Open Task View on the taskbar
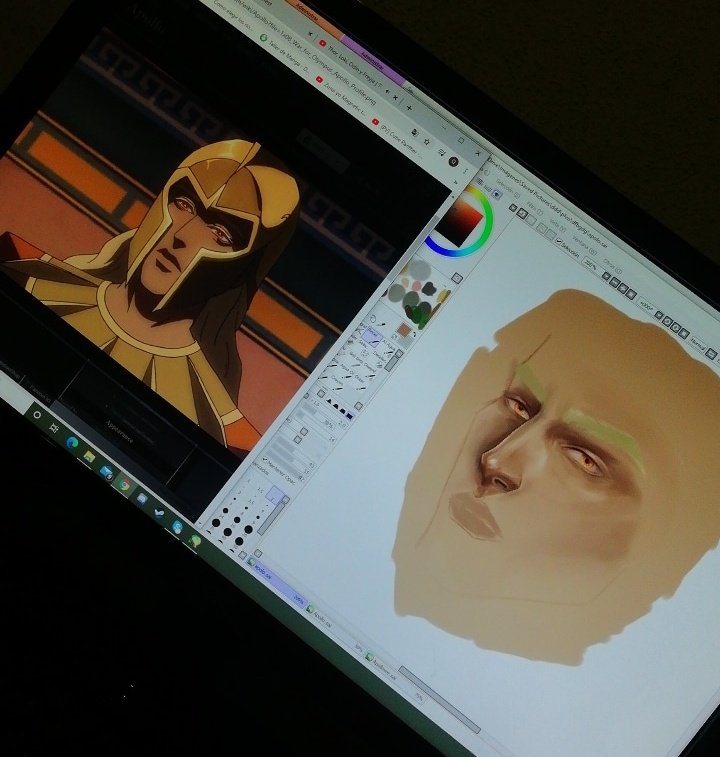This screenshot has height=757, width=720. pos(54,428)
